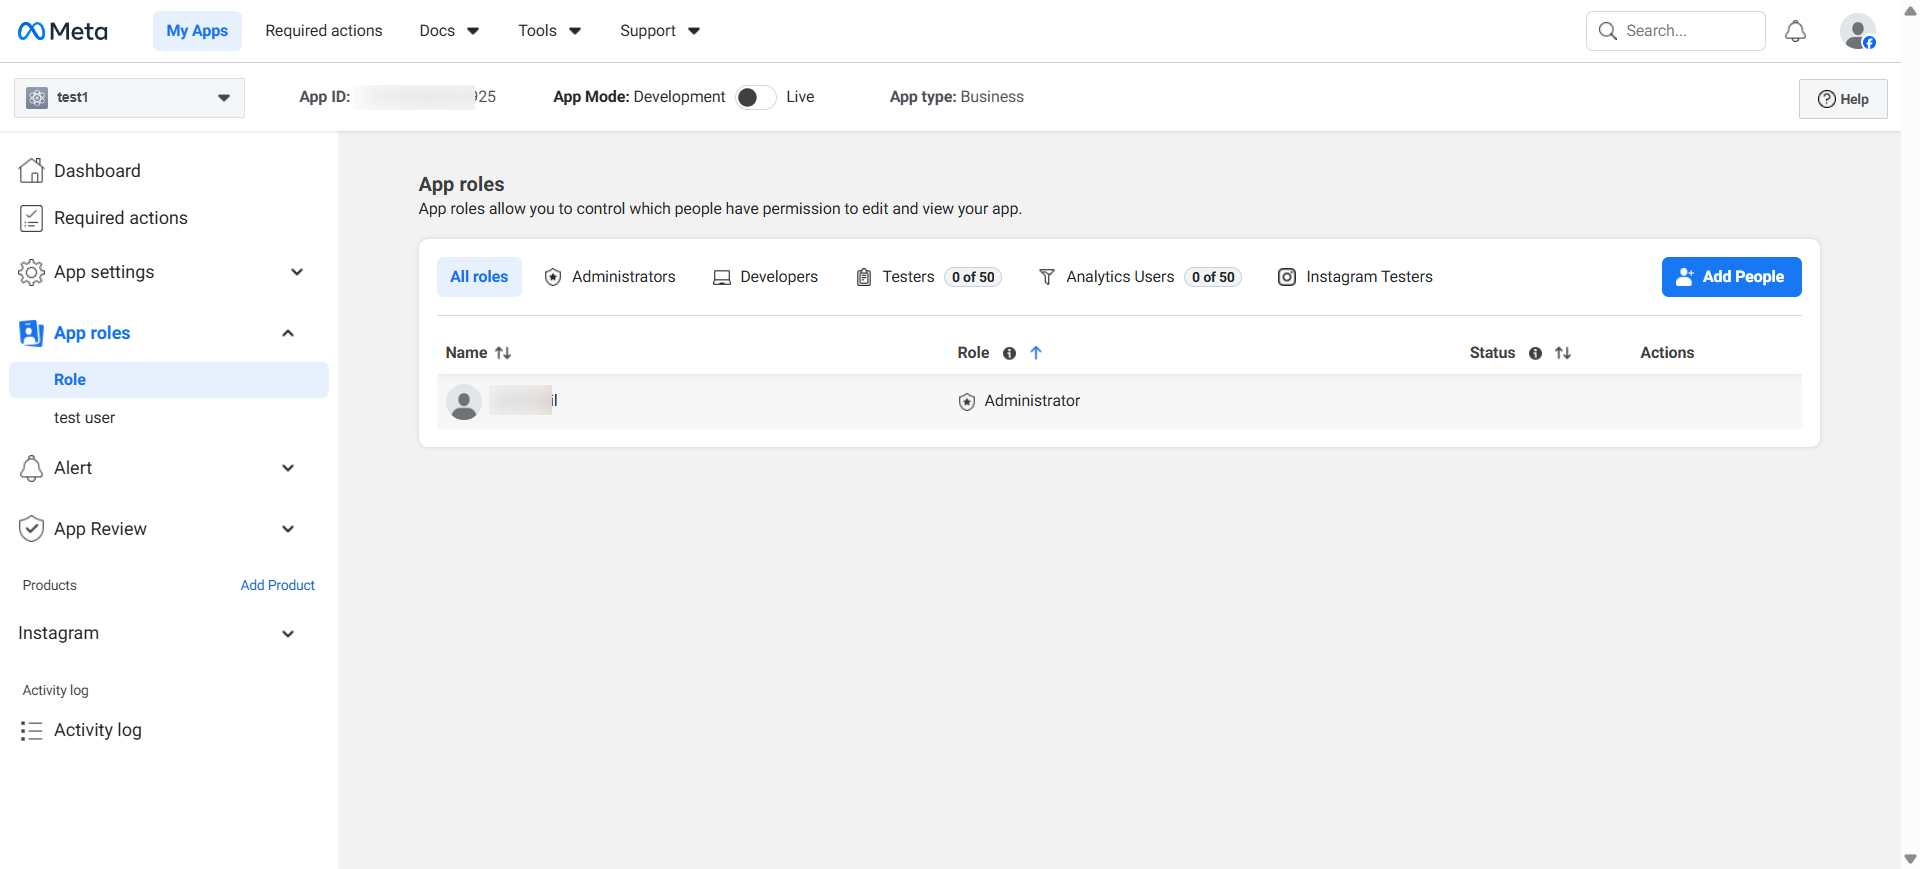Open the notifications bell
This screenshot has width=1920, height=869.
[x=1795, y=31]
